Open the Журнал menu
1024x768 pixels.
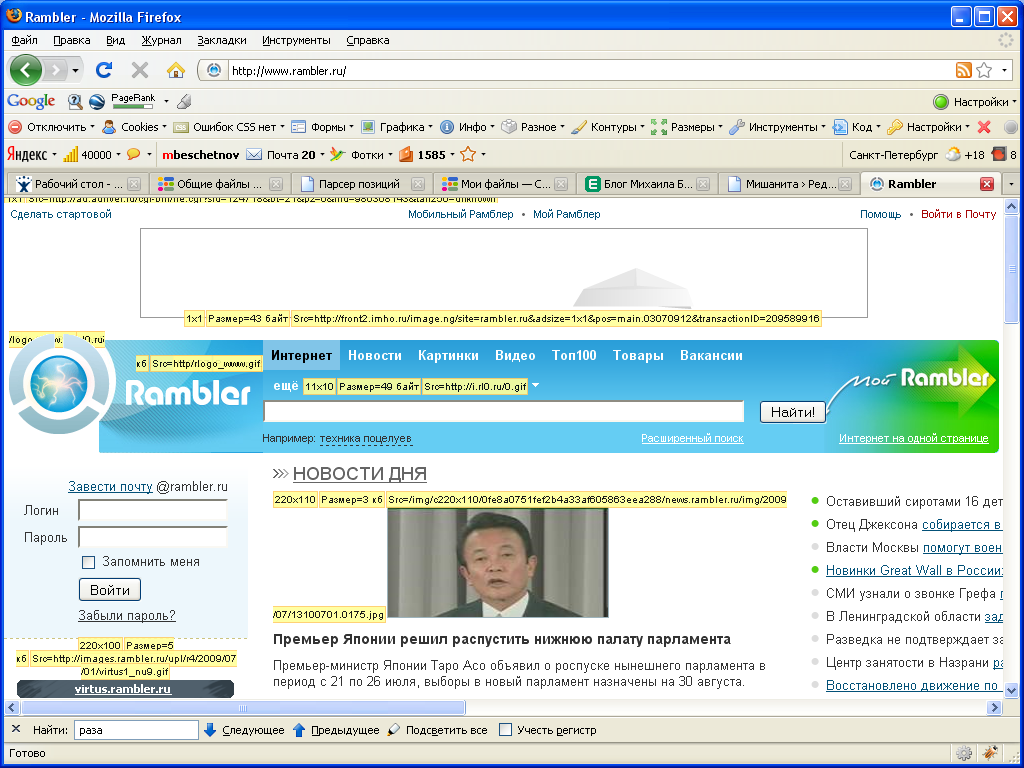click(161, 40)
